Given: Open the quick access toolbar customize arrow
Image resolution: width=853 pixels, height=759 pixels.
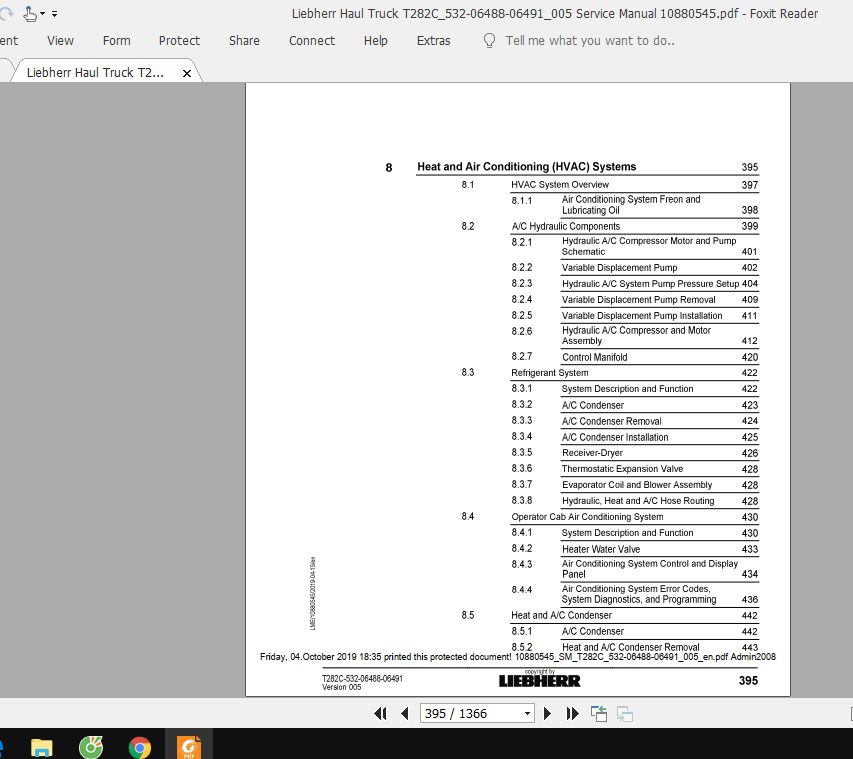Looking at the screenshot, I should [x=54, y=14].
